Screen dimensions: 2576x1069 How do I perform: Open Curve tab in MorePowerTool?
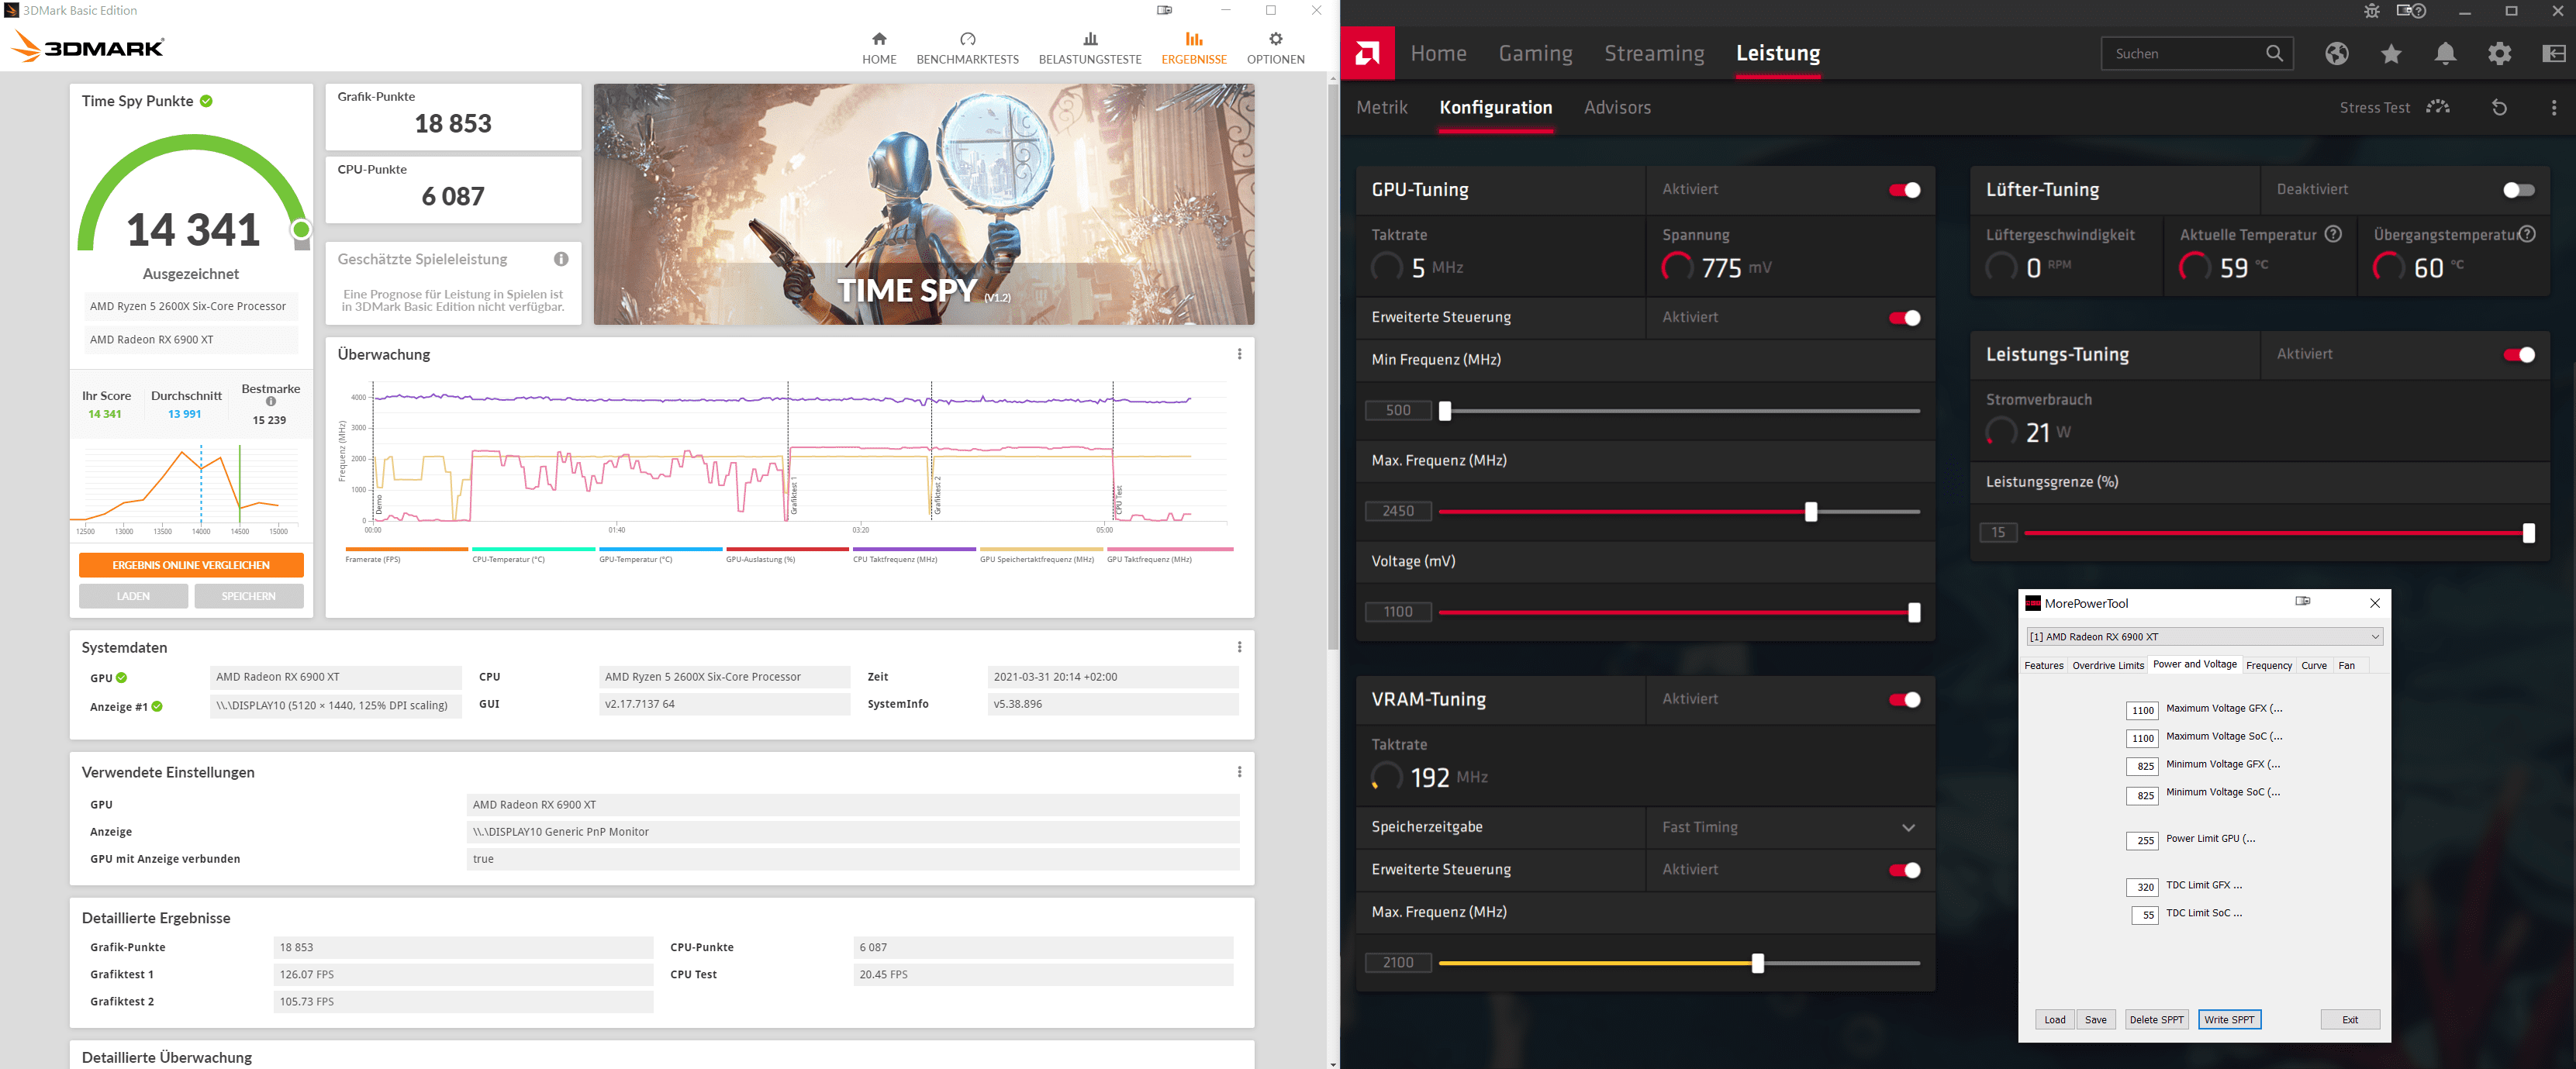point(2313,665)
